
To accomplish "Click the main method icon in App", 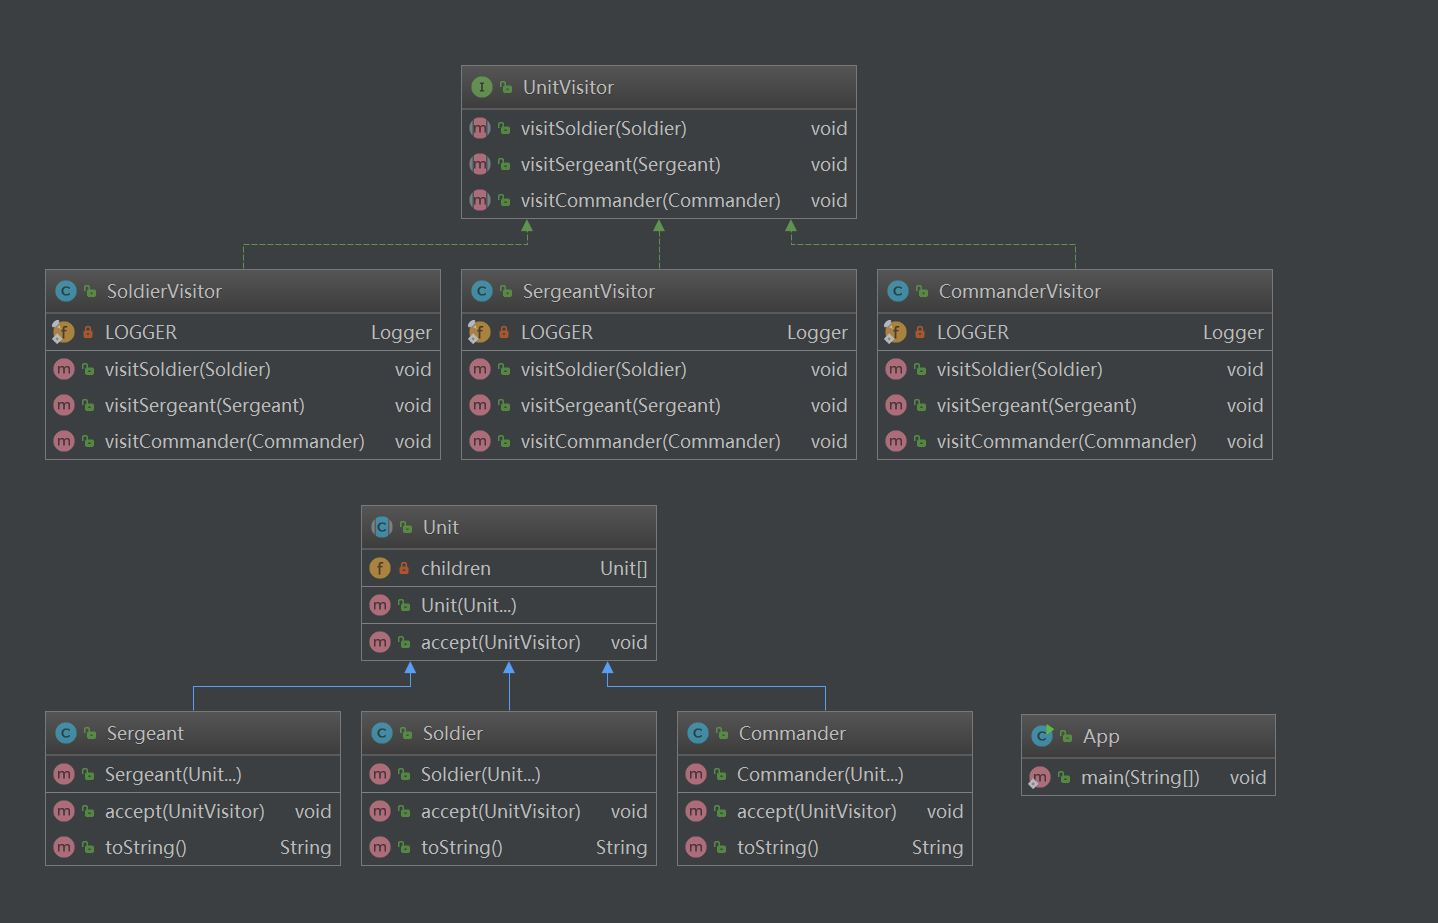I will tap(1039, 777).
